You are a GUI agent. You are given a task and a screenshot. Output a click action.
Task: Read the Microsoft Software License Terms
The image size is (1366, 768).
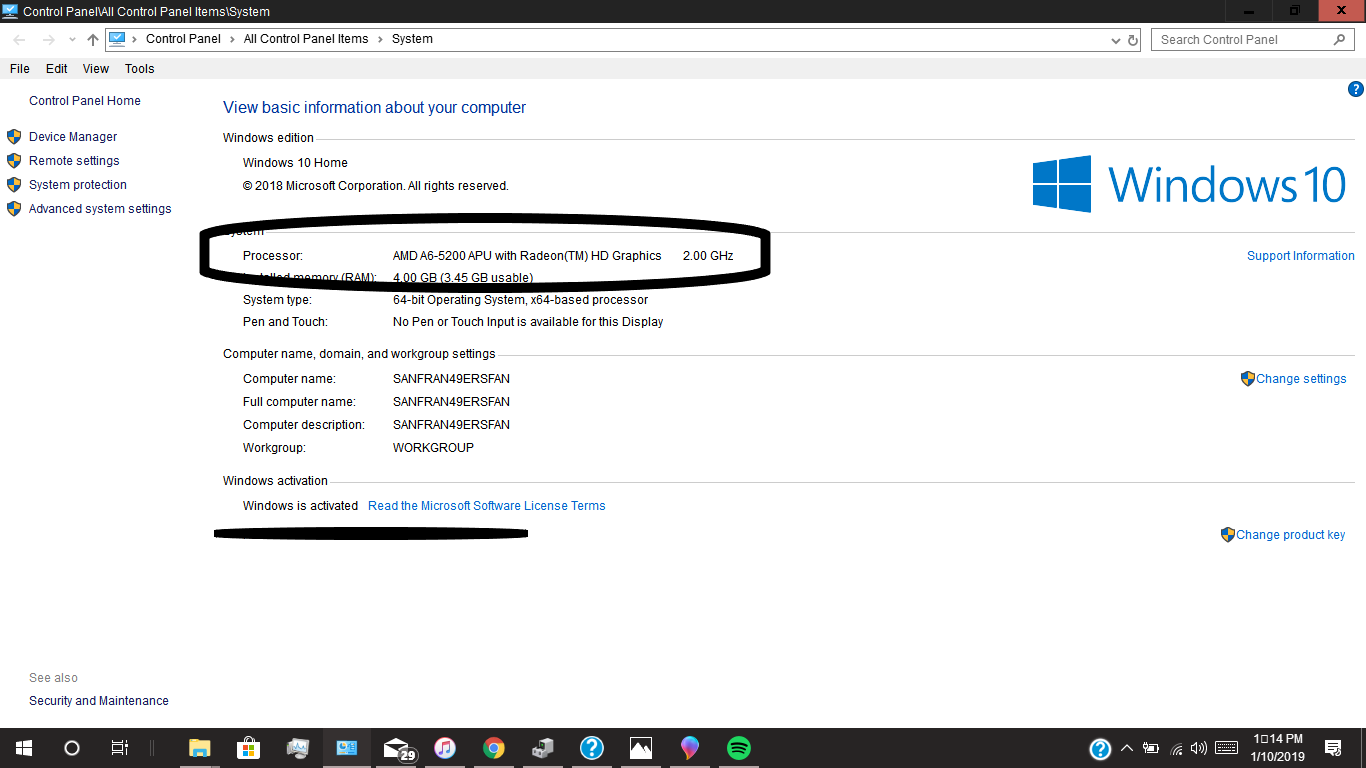(x=487, y=506)
